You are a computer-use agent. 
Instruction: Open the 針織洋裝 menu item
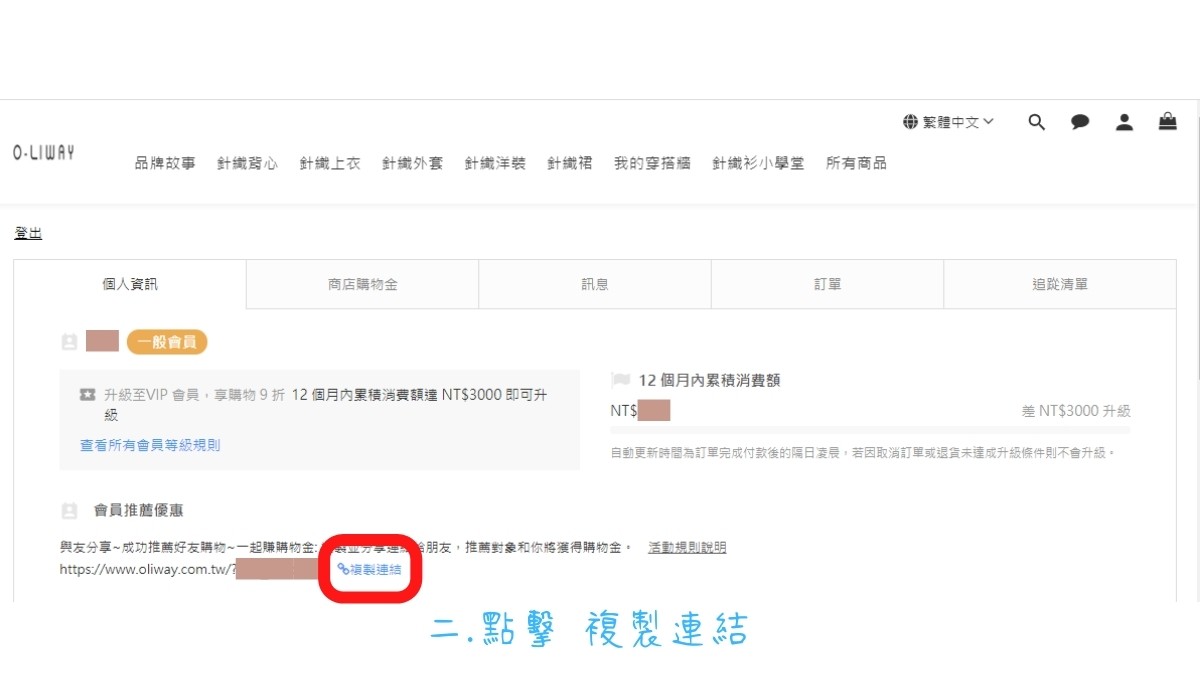click(495, 163)
